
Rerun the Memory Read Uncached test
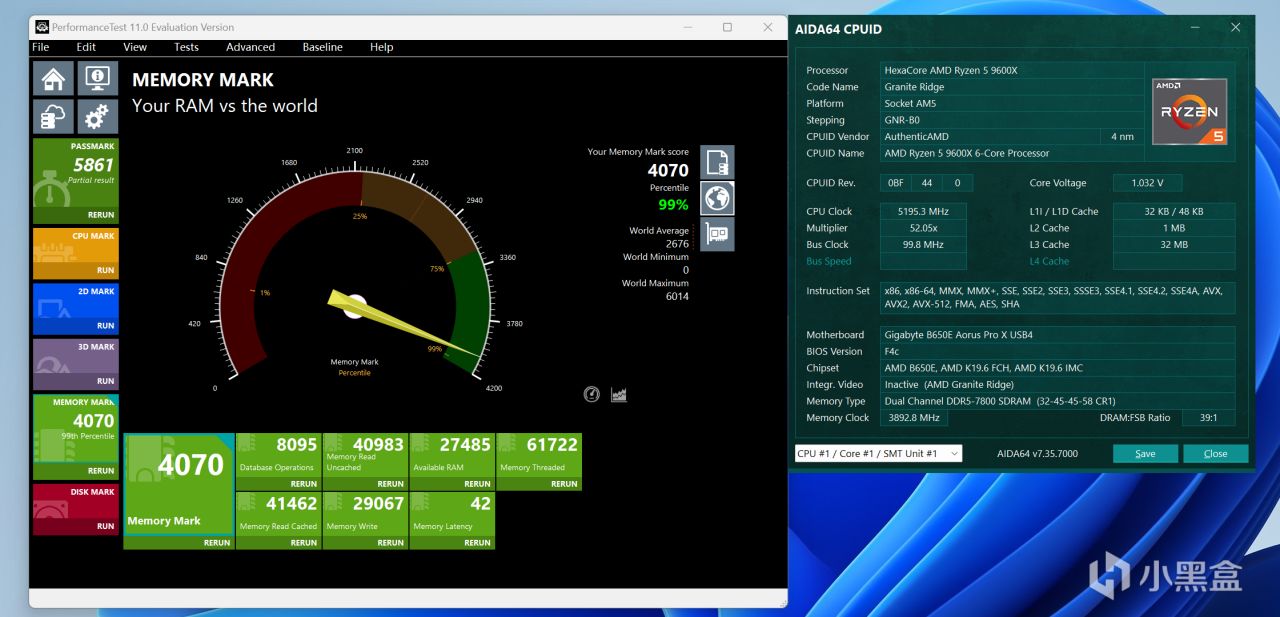coord(391,484)
